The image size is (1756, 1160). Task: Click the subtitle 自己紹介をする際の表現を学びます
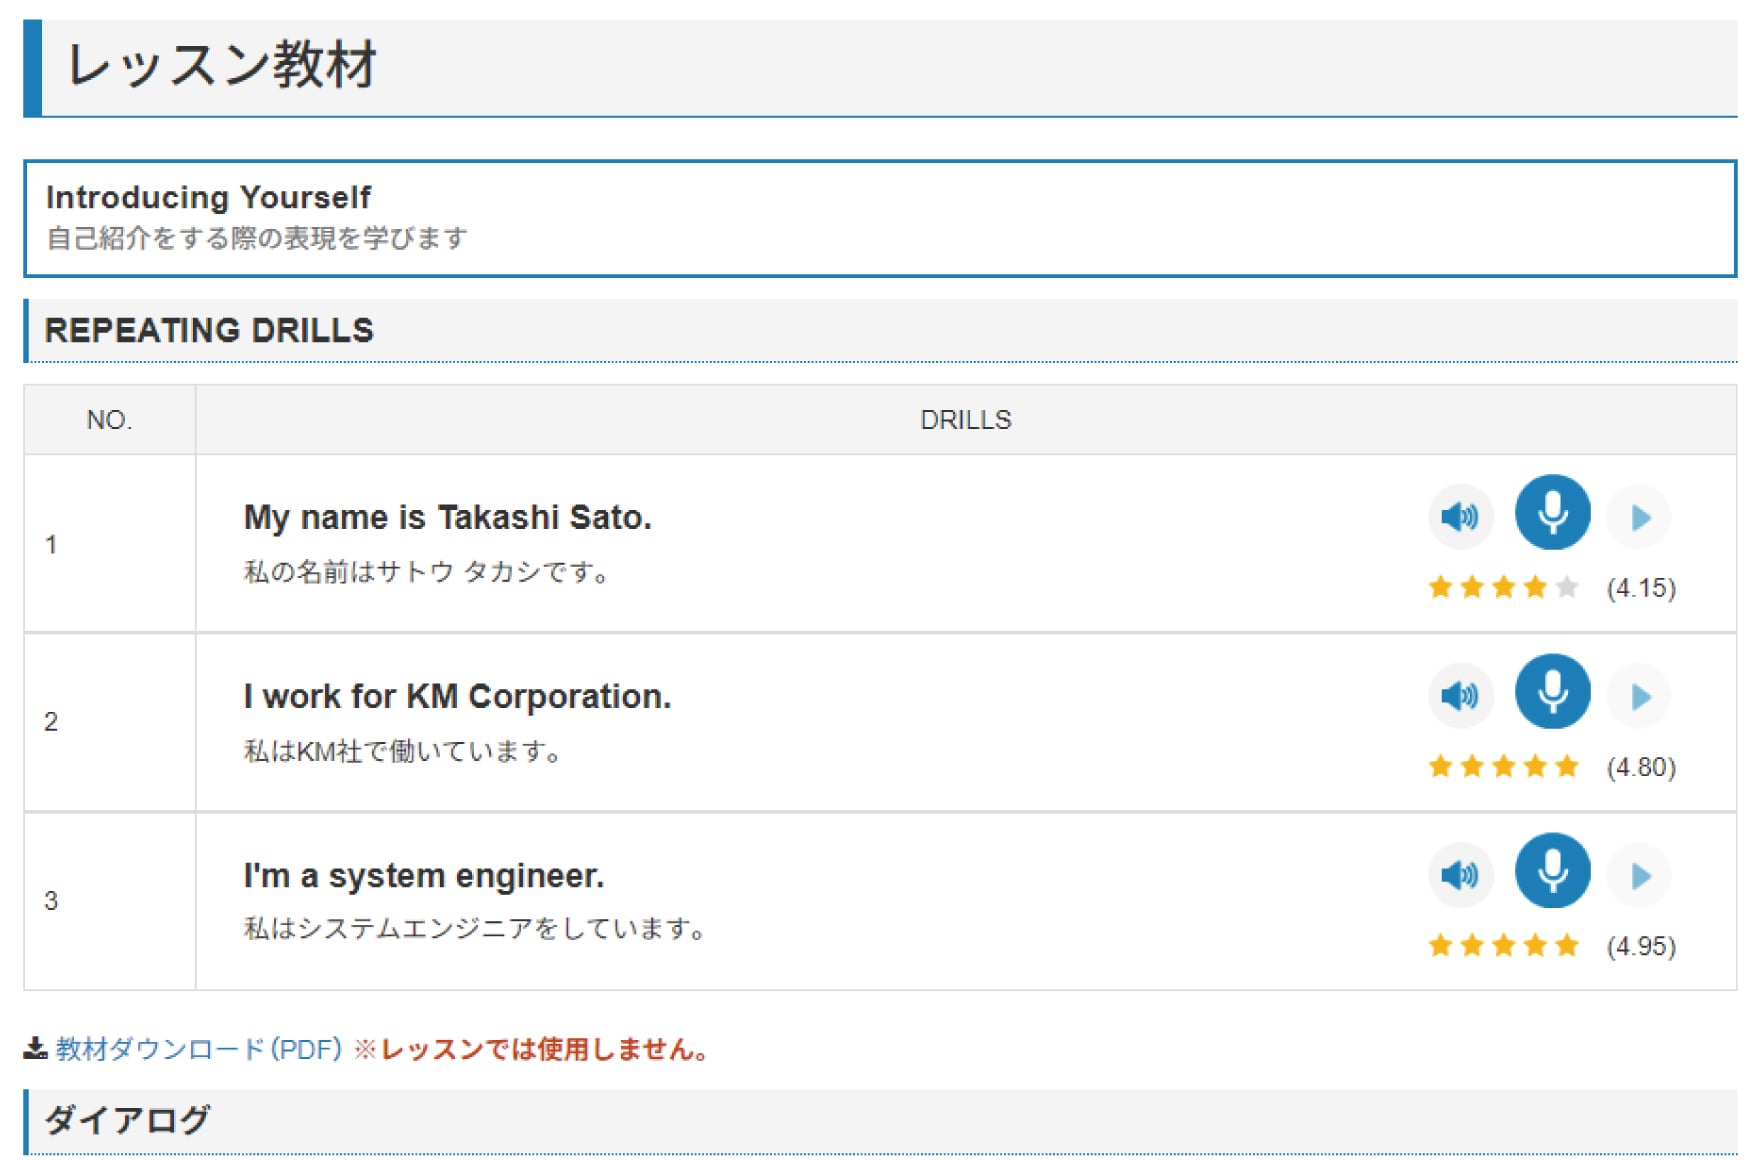click(256, 239)
